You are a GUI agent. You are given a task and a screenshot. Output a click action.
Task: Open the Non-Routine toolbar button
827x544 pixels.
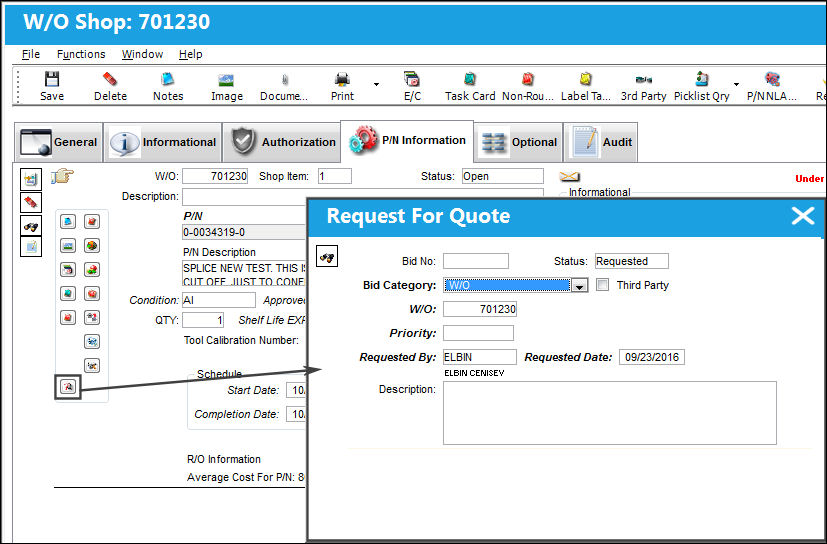[x=527, y=87]
